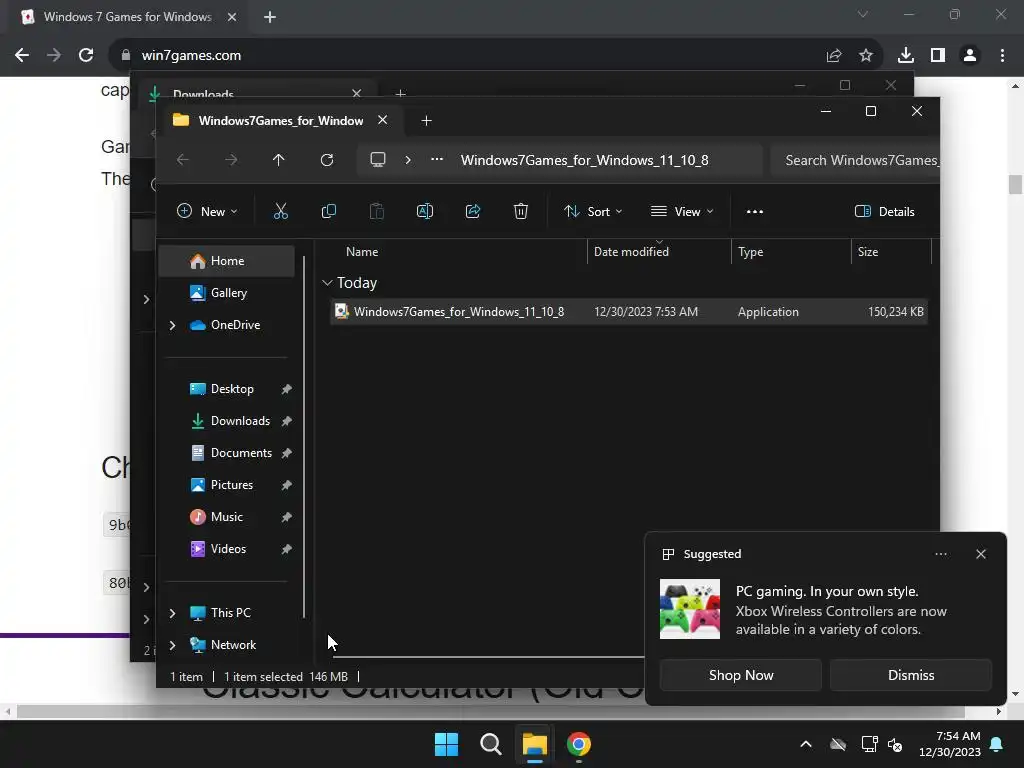Click the taskbar clock and date

coord(950,744)
